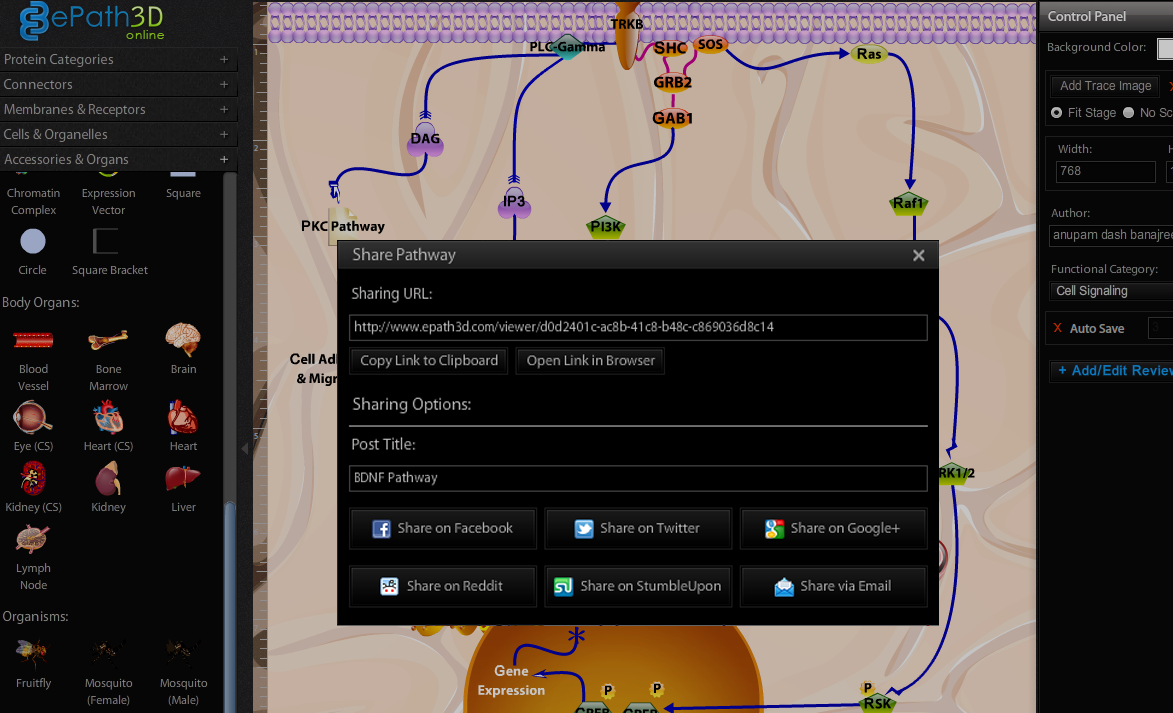Select the SOS protein node
The width and height of the screenshot is (1173, 713).
[x=710, y=44]
